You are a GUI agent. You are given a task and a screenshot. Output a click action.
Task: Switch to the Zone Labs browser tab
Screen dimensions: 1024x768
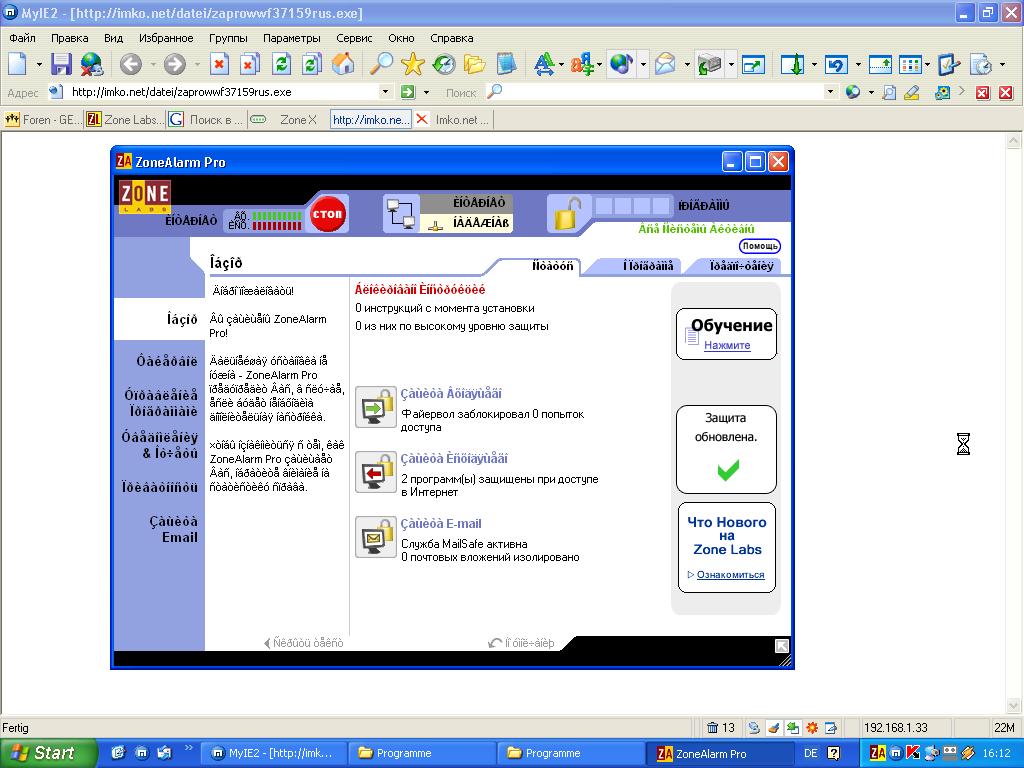click(124, 120)
